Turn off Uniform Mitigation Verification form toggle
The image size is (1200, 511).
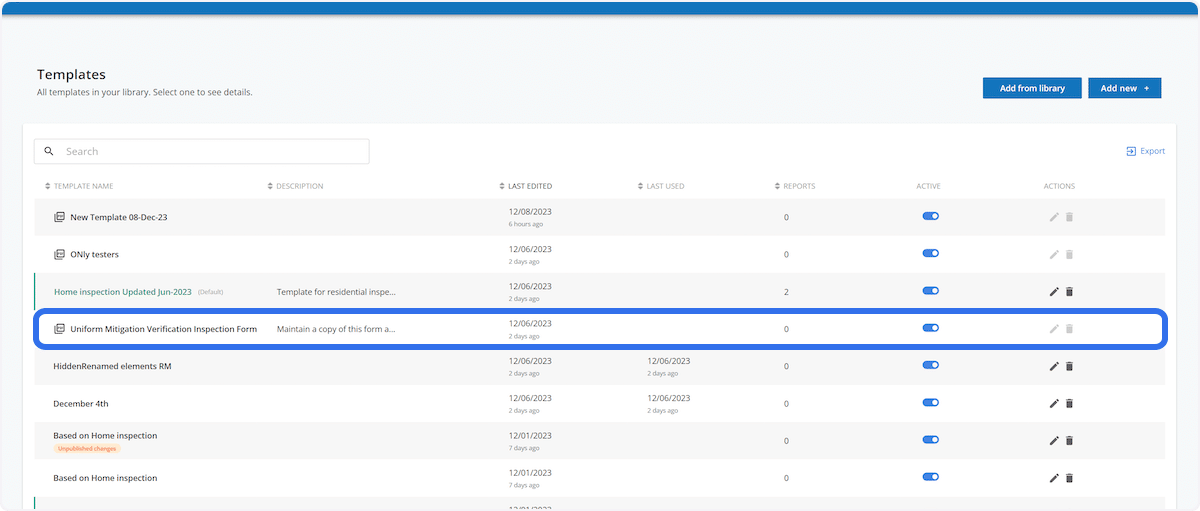point(930,328)
